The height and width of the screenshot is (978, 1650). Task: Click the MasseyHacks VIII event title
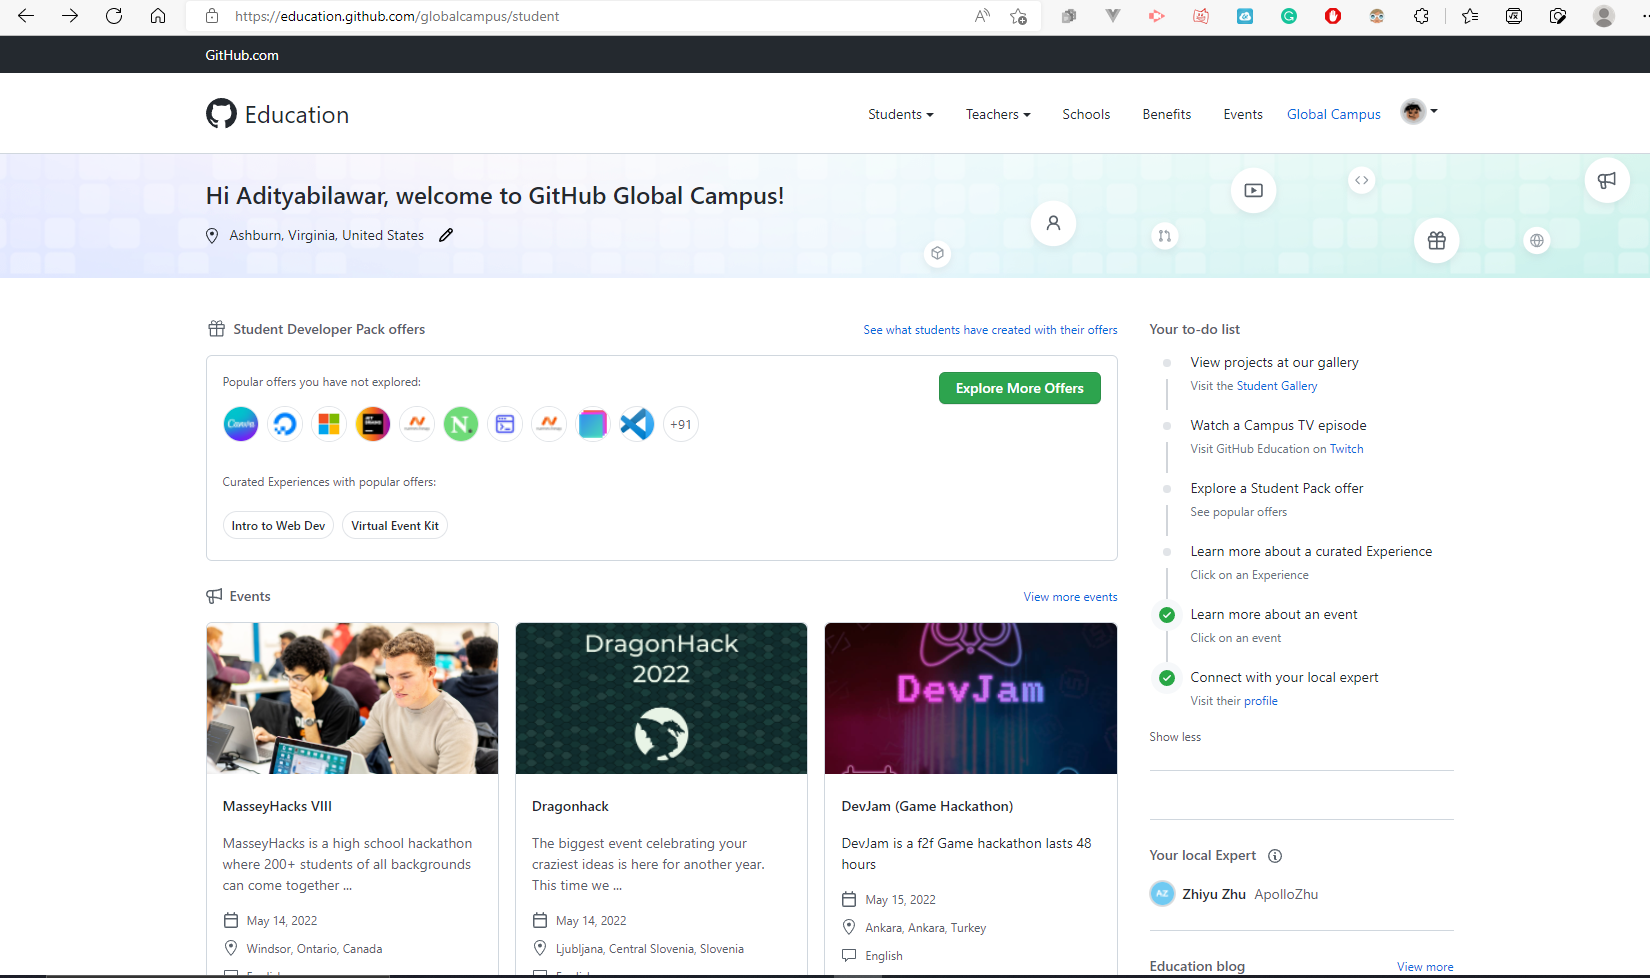pos(277,806)
